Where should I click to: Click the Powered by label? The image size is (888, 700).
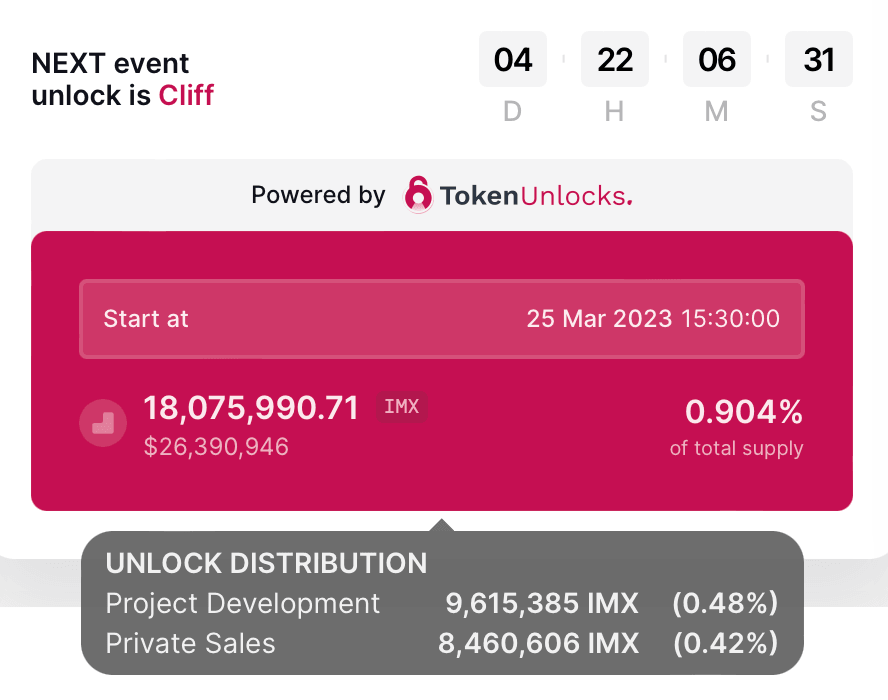coord(318,195)
